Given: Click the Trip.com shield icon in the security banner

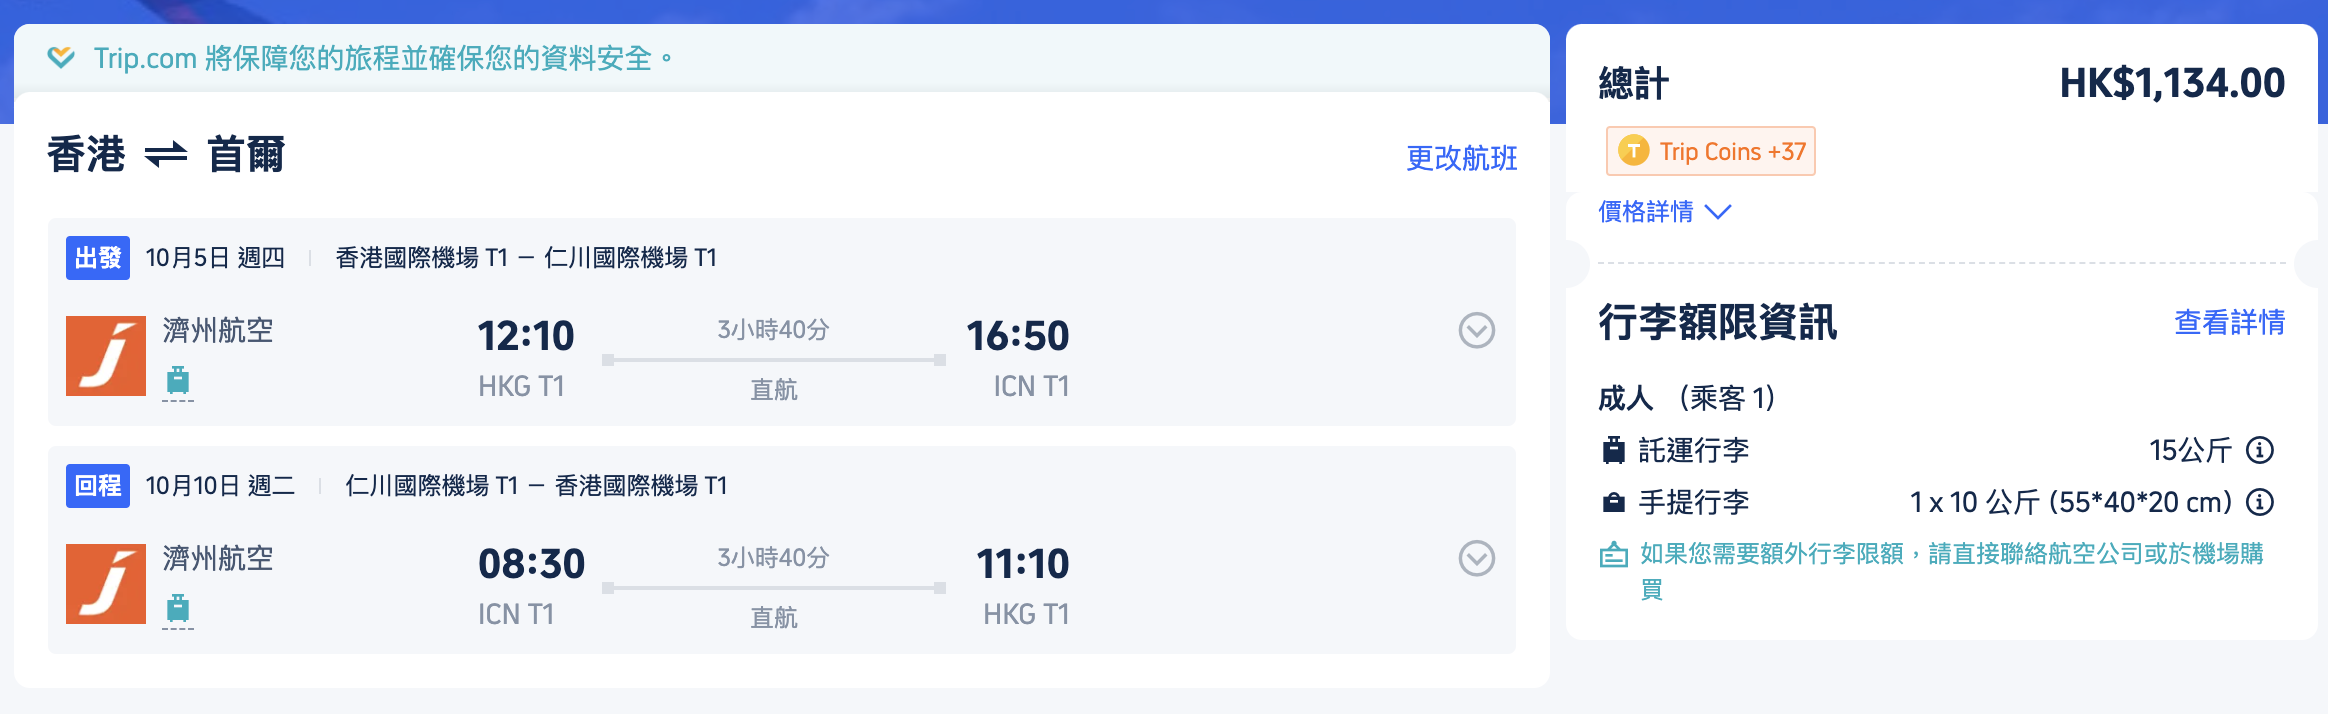Looking at the screenshot, I should click(61, 58).
